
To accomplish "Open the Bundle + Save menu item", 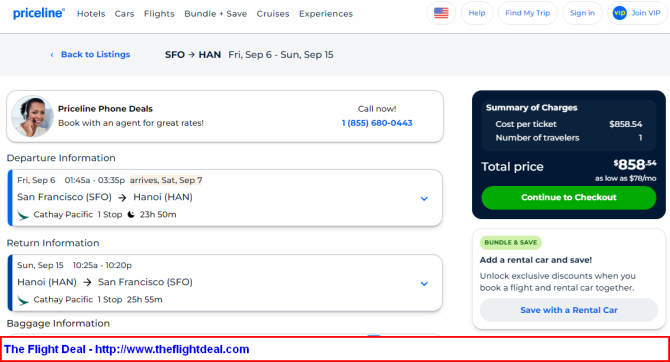I will (215, 14).
